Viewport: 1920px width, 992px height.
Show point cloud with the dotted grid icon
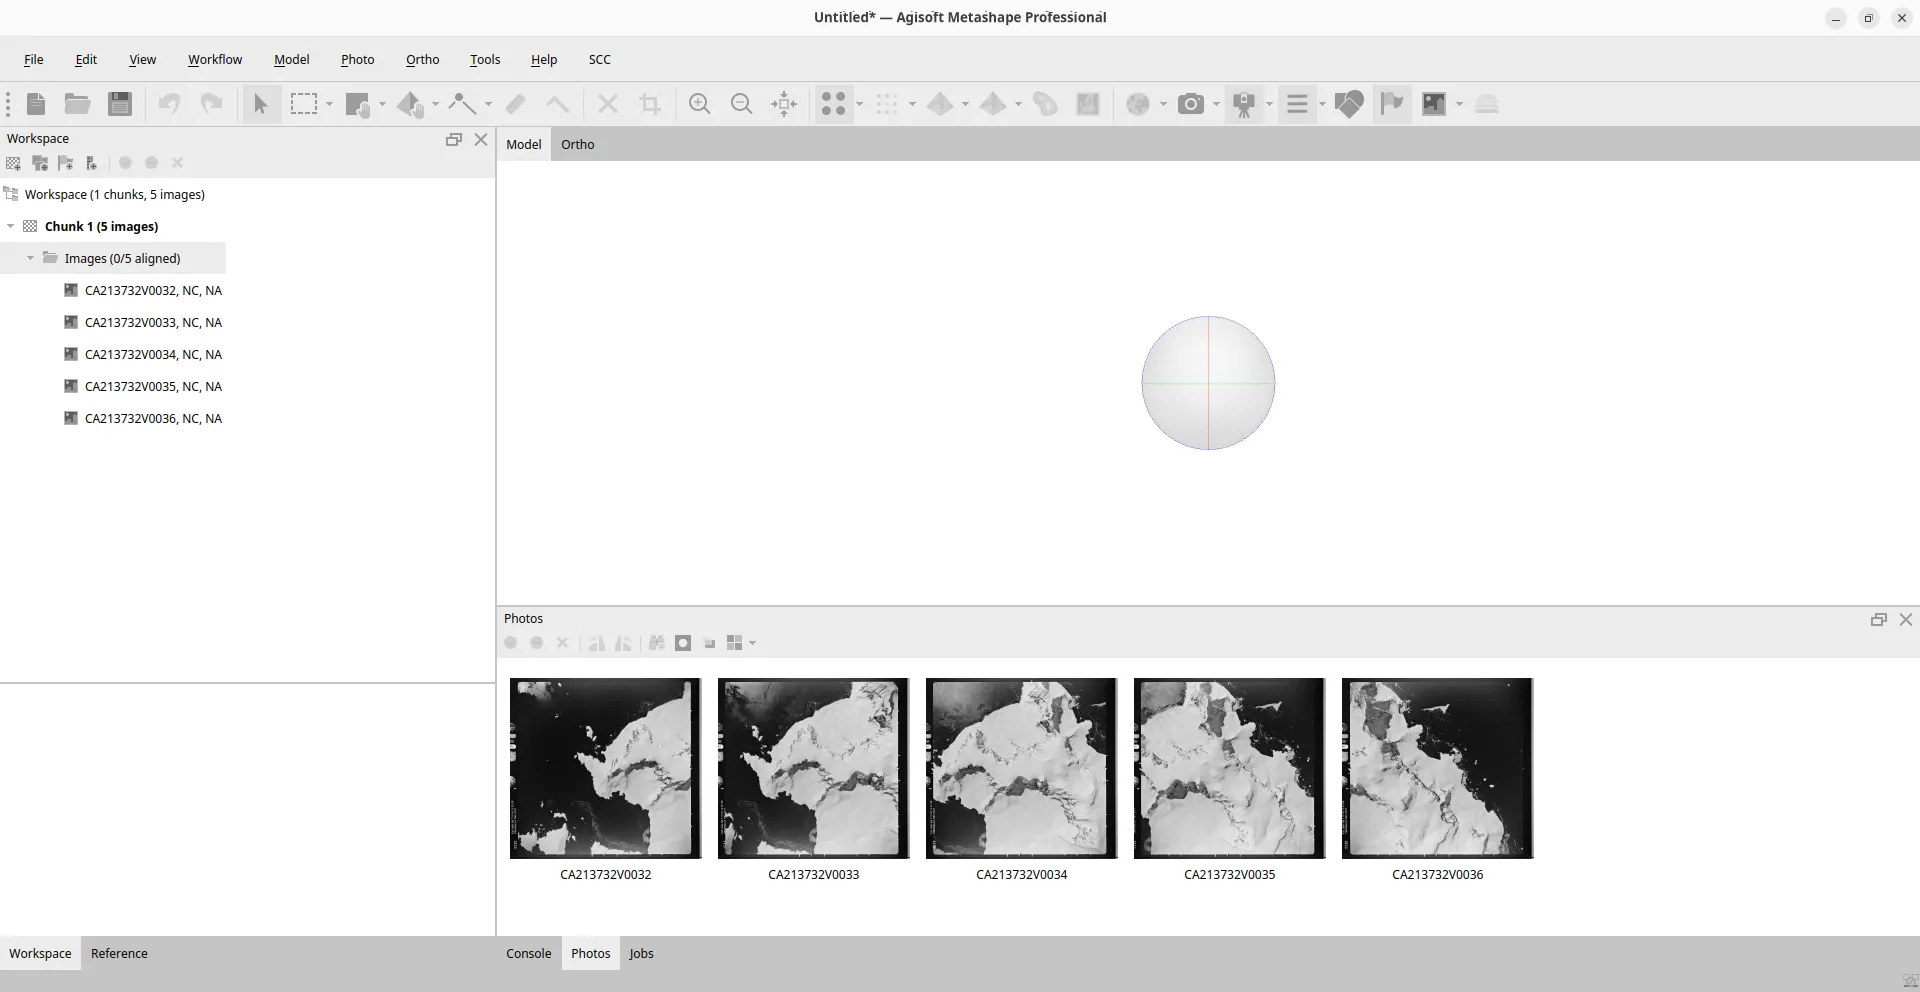[887, 104]
